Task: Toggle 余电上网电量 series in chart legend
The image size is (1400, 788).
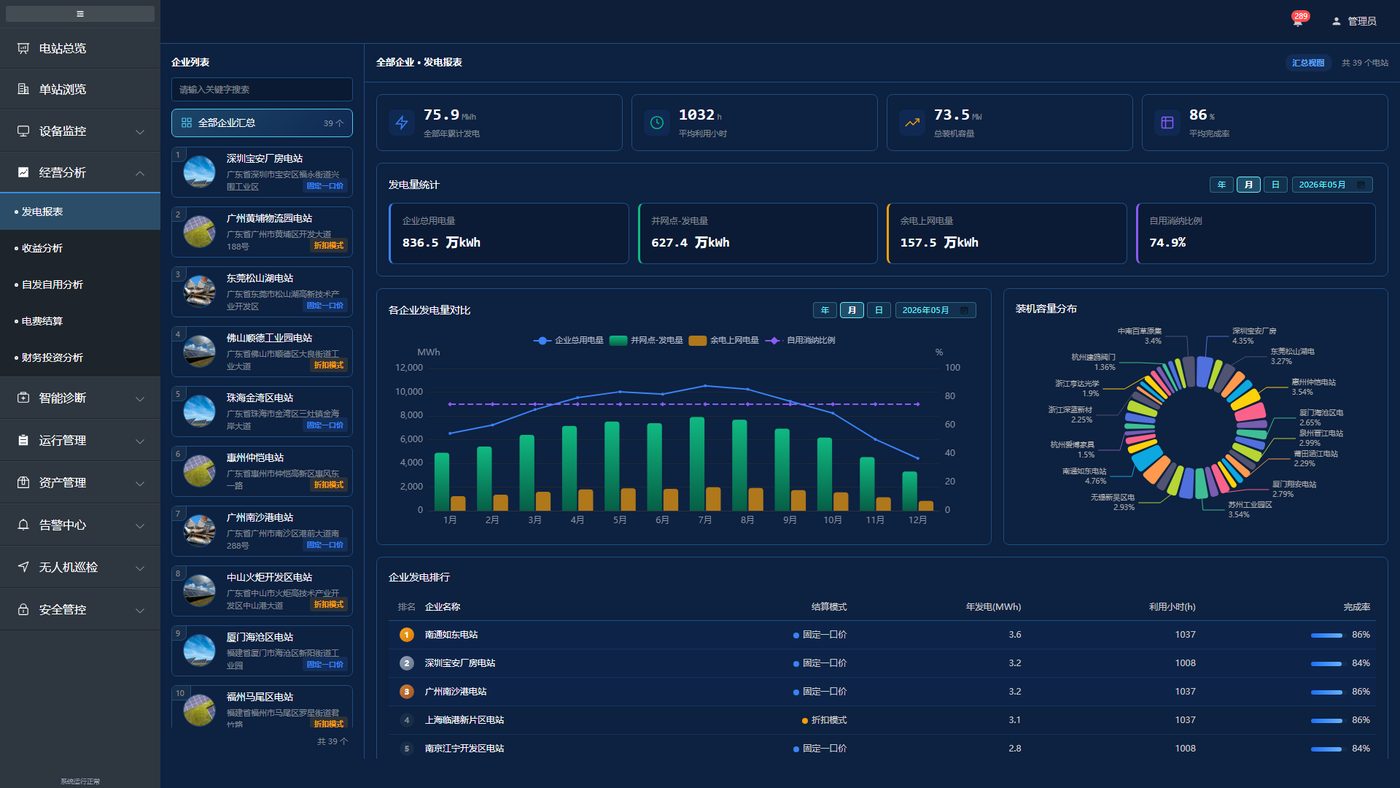Action: pos(724,340)
